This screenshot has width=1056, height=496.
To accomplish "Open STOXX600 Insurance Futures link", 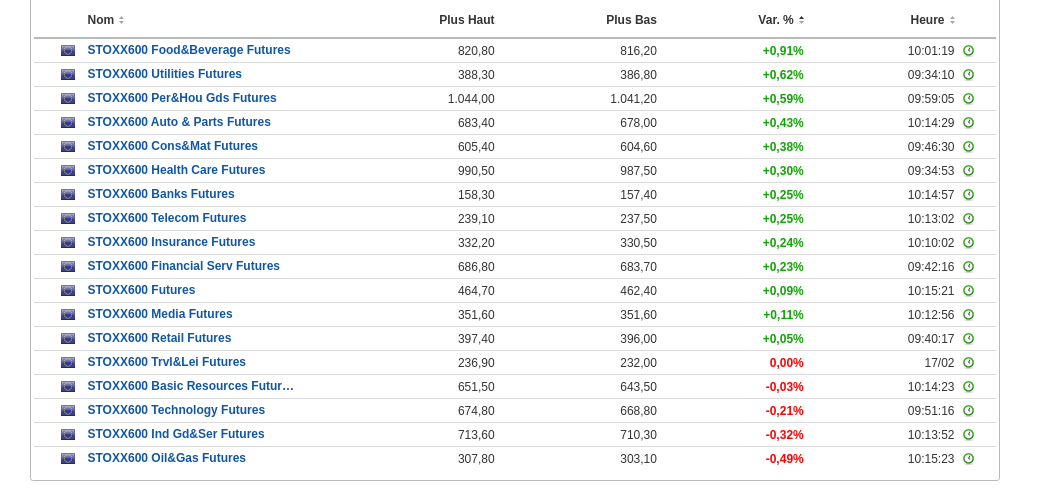I will 171,242.
